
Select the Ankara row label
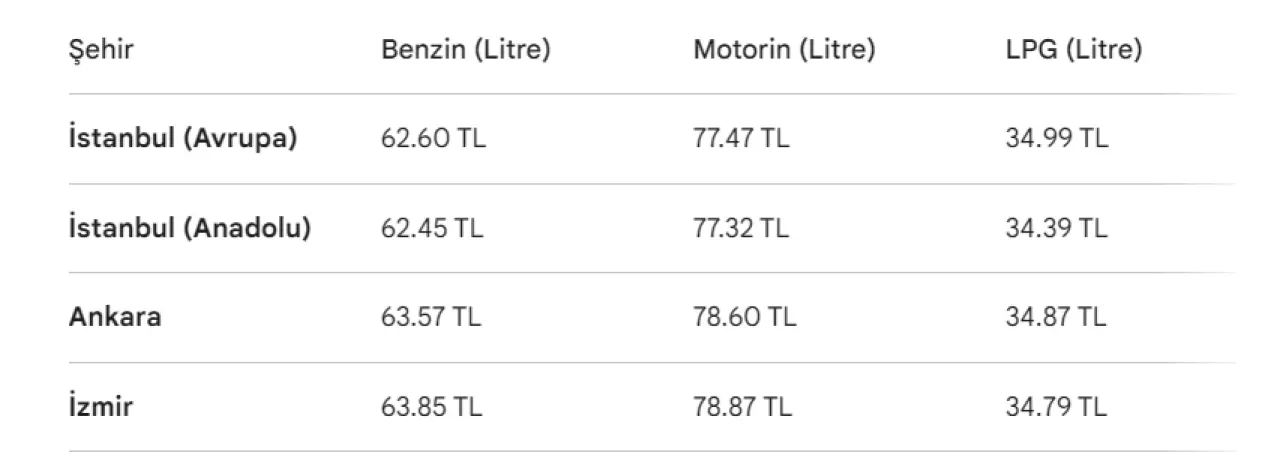(115, 317)
